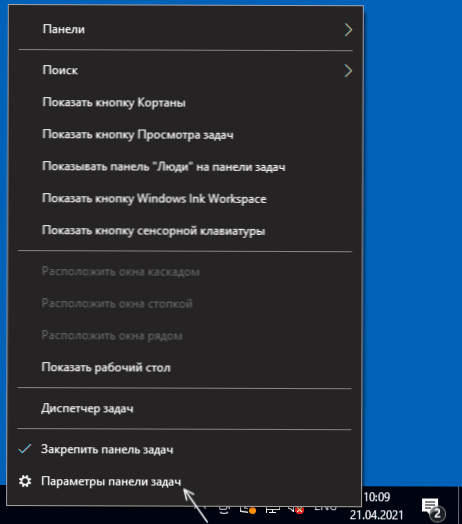Click the show desktop strip at taskbar edge

460,505
